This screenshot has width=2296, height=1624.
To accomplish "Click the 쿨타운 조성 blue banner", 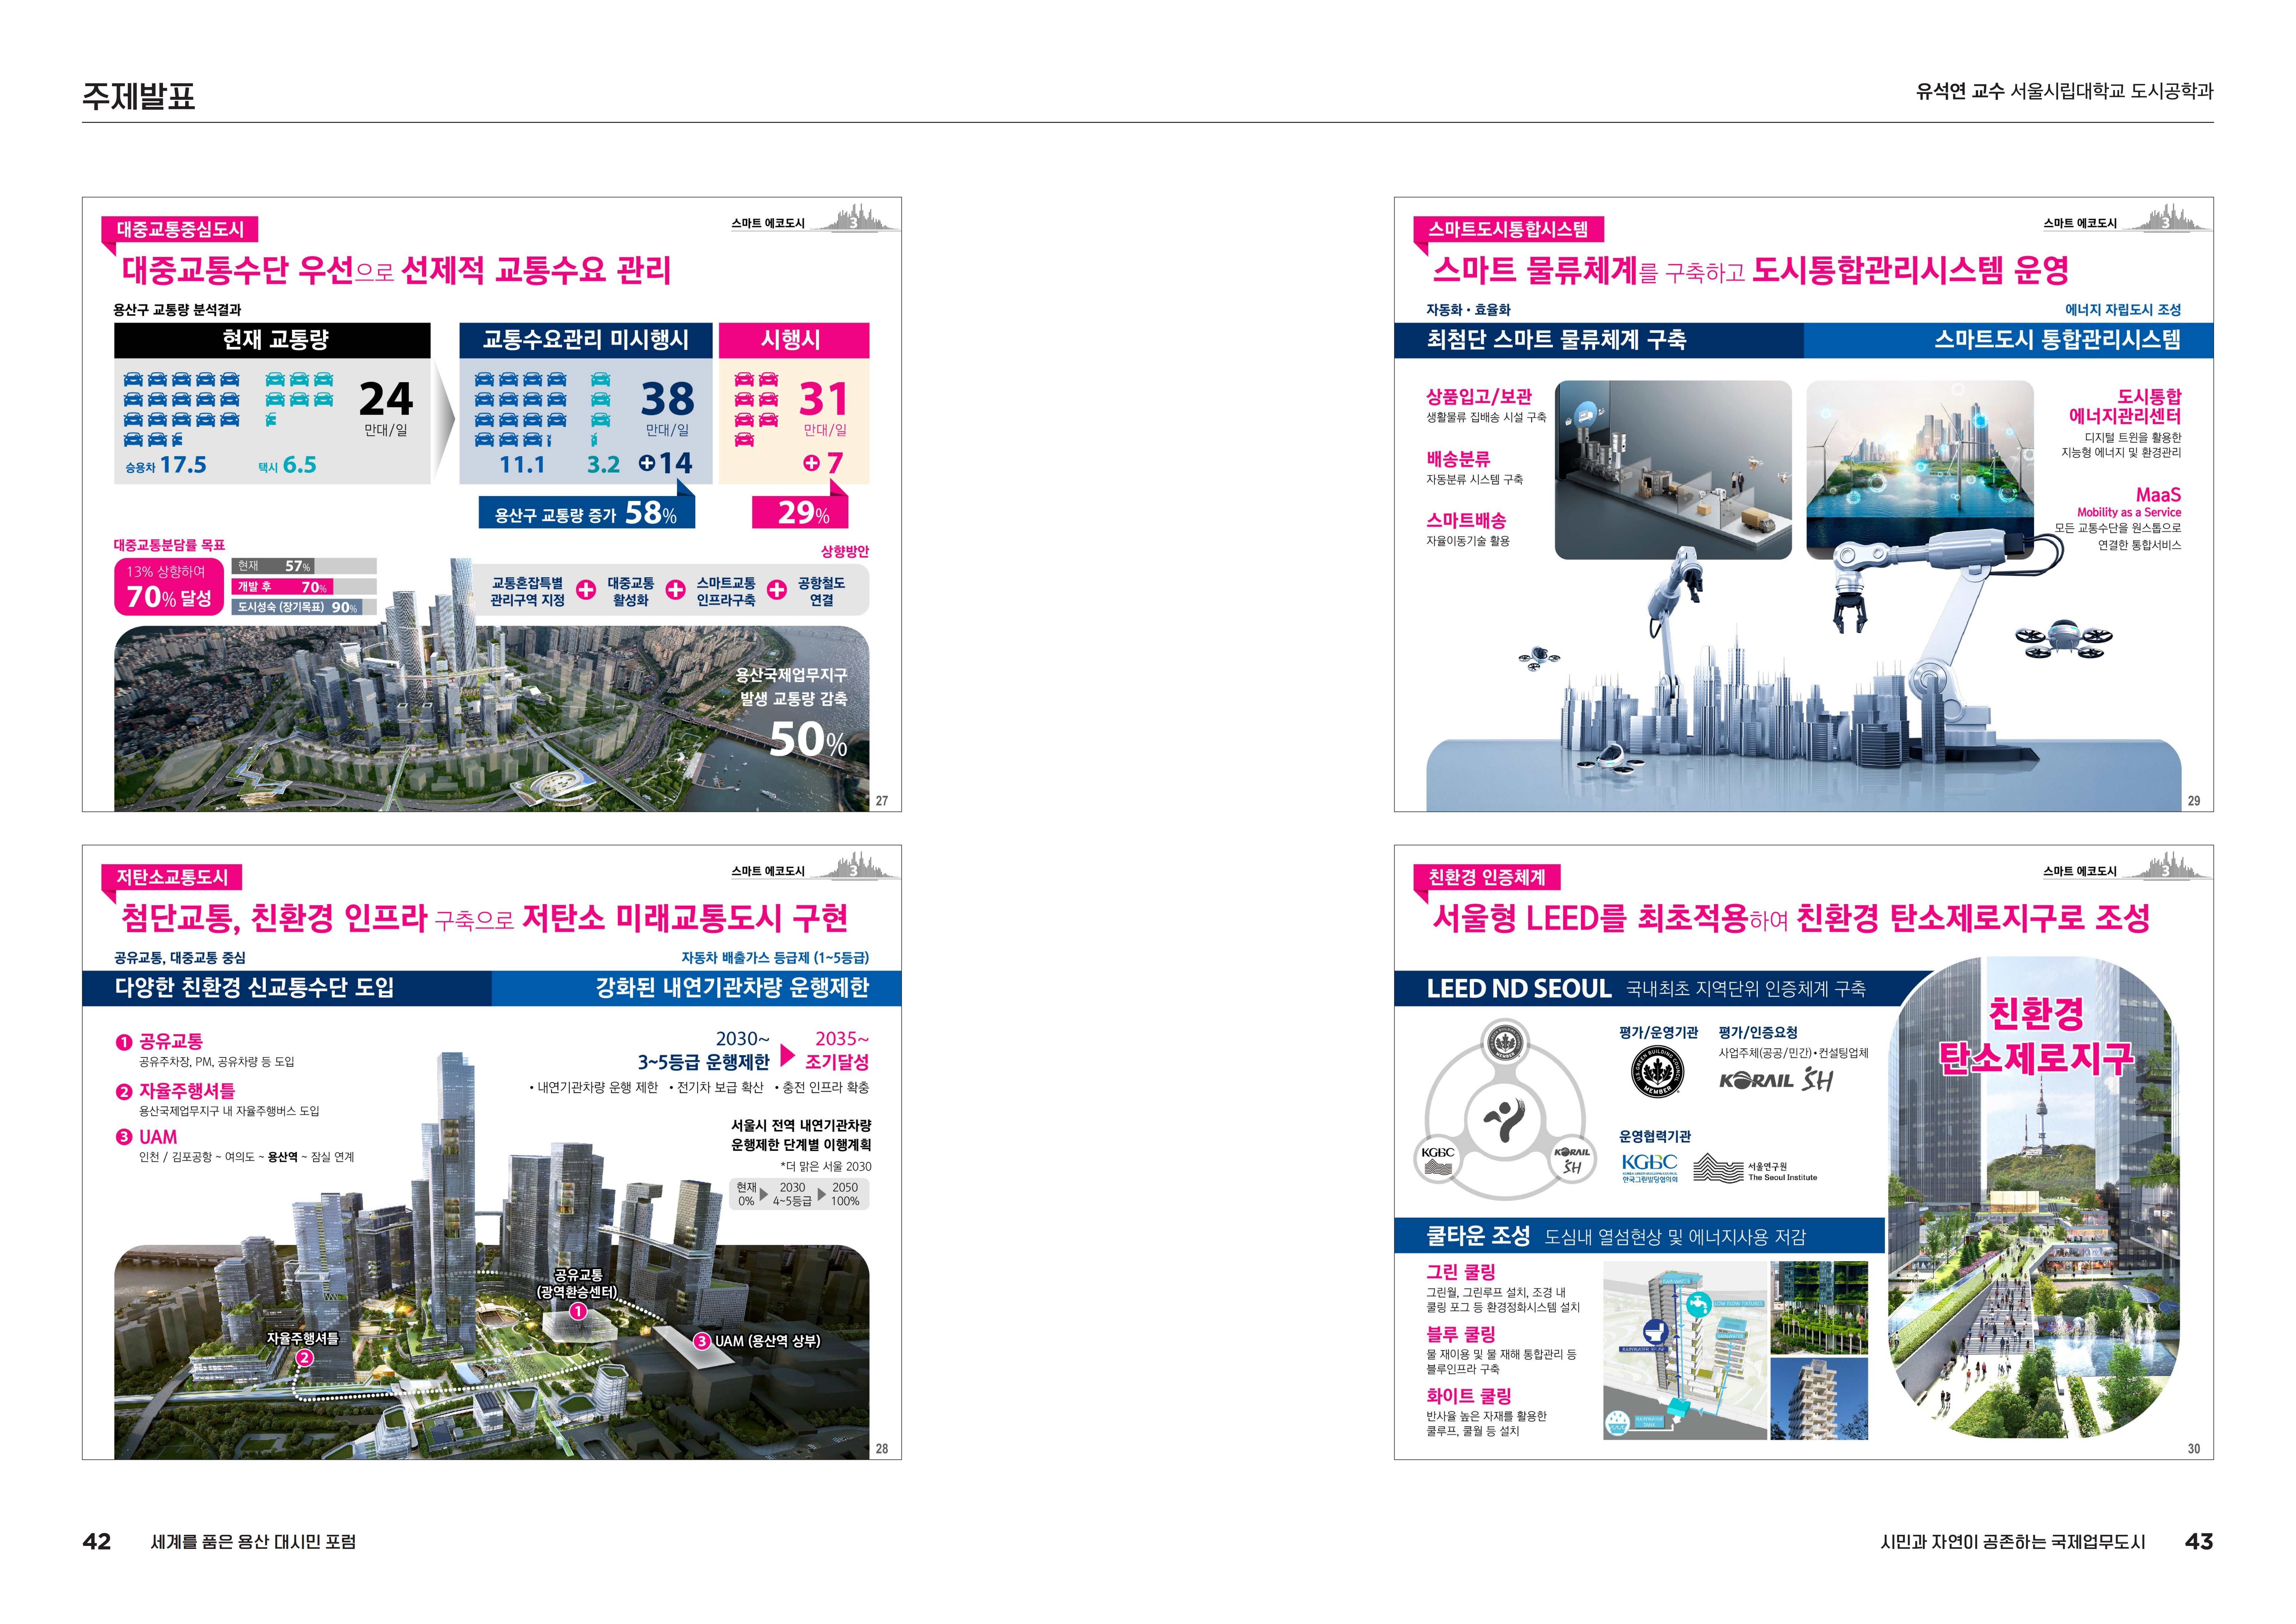I will tap(1639, 1236).
